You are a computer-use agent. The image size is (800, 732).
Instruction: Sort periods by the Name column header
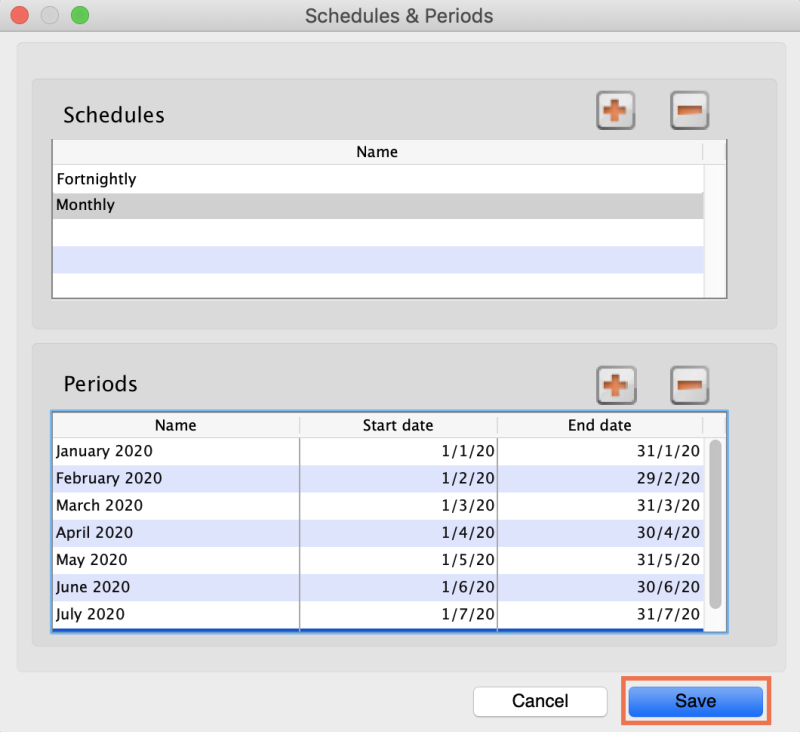coord(175,424)
